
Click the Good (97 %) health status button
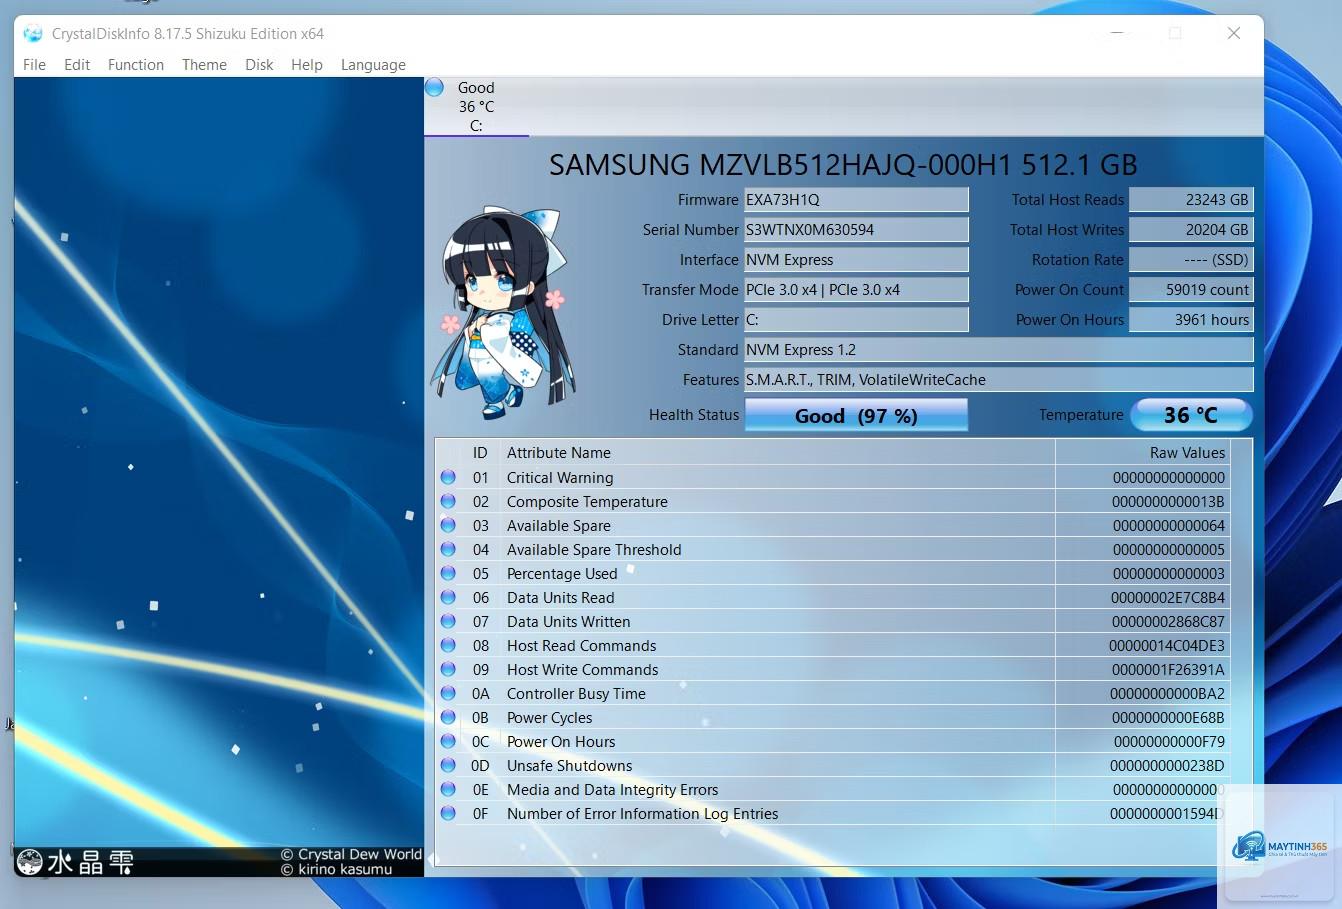[x=856, y=415]
